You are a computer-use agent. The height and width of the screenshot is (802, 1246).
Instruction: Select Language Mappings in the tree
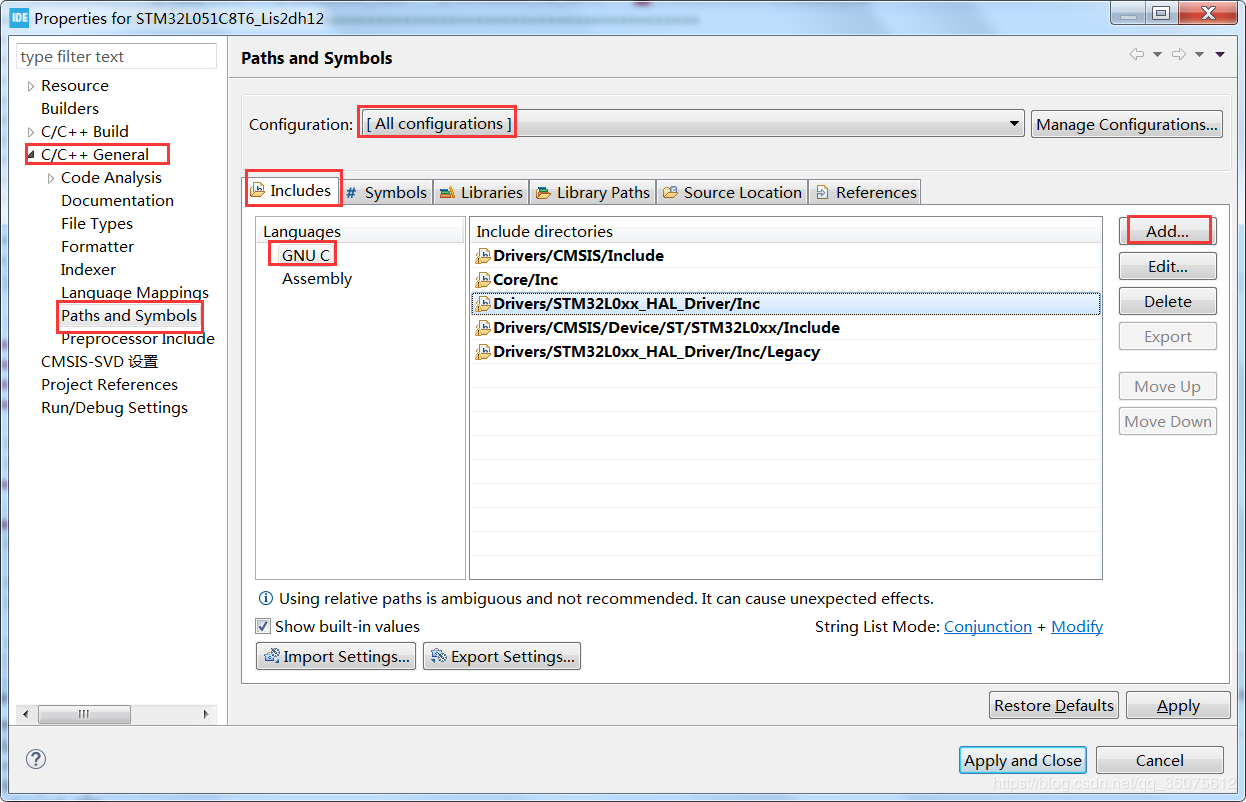point(135,293)
